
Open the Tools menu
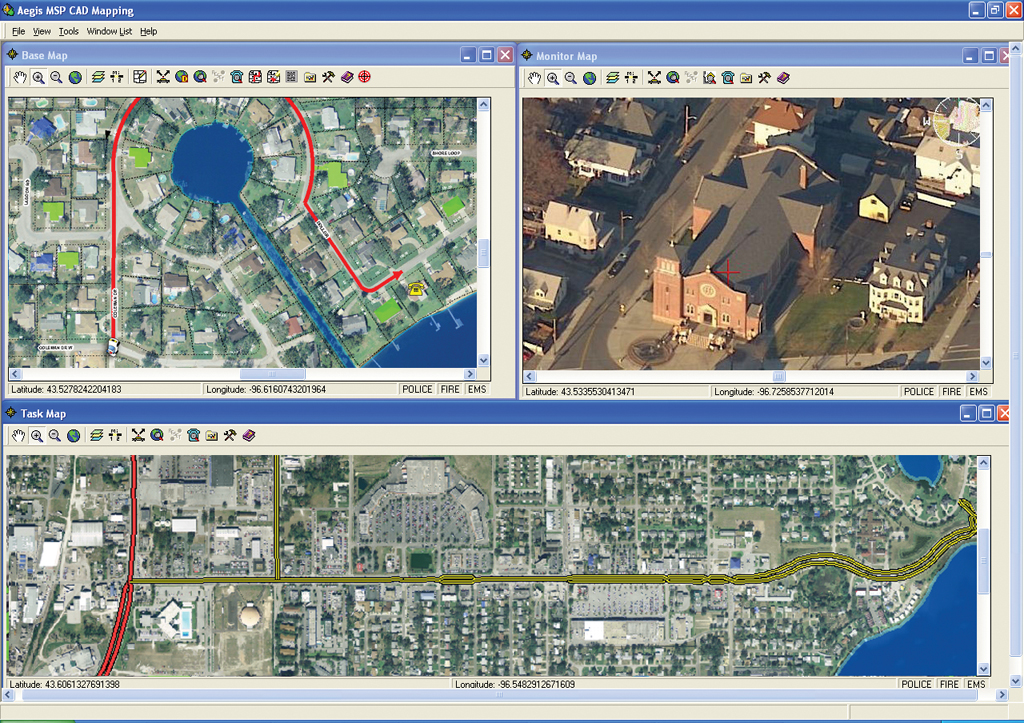point(68,31)
